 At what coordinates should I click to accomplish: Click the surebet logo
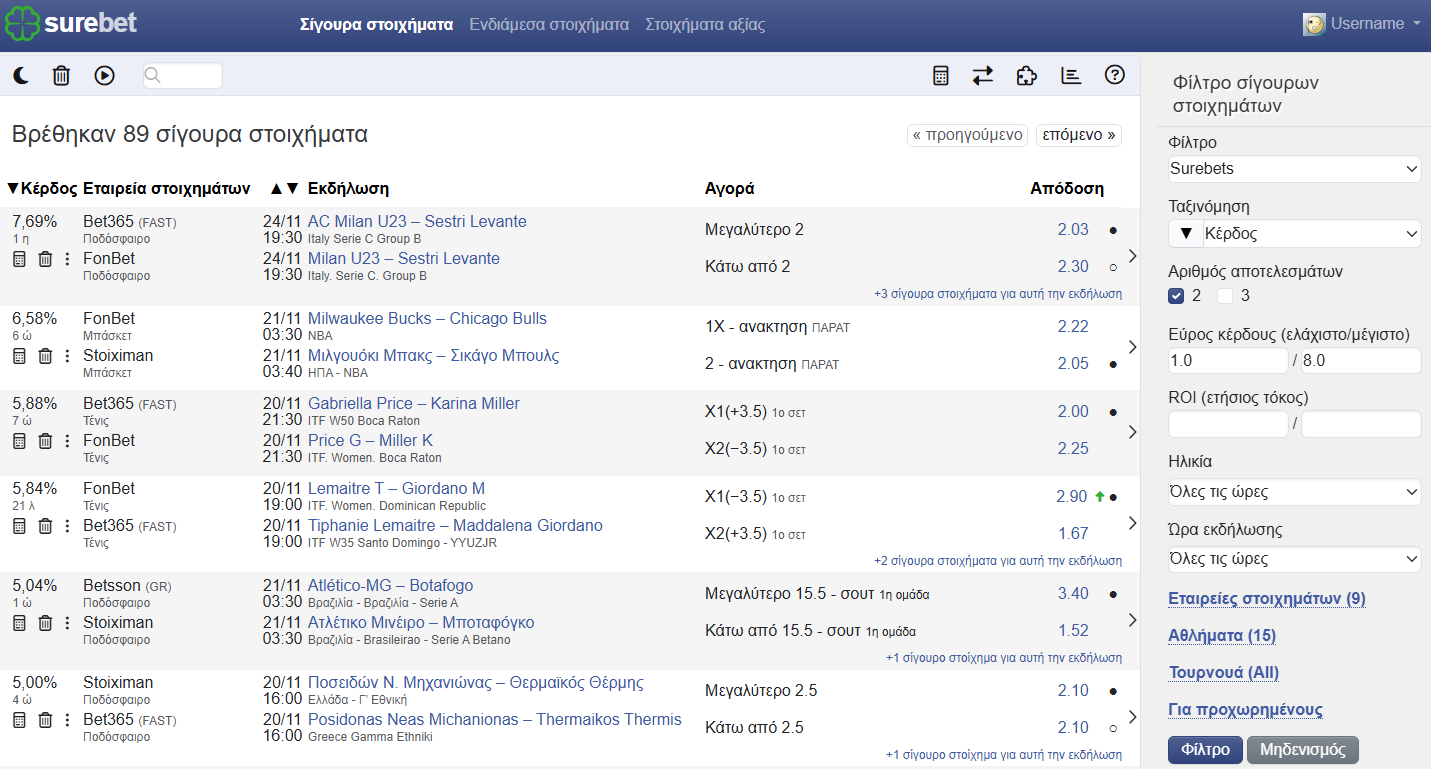71,23
